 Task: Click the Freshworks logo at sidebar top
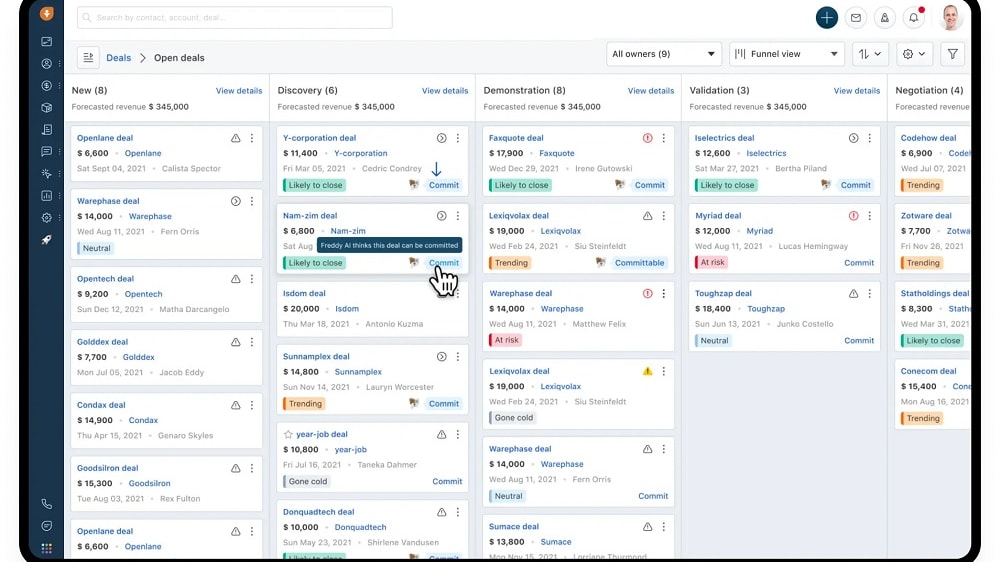[x=47, y=13]
